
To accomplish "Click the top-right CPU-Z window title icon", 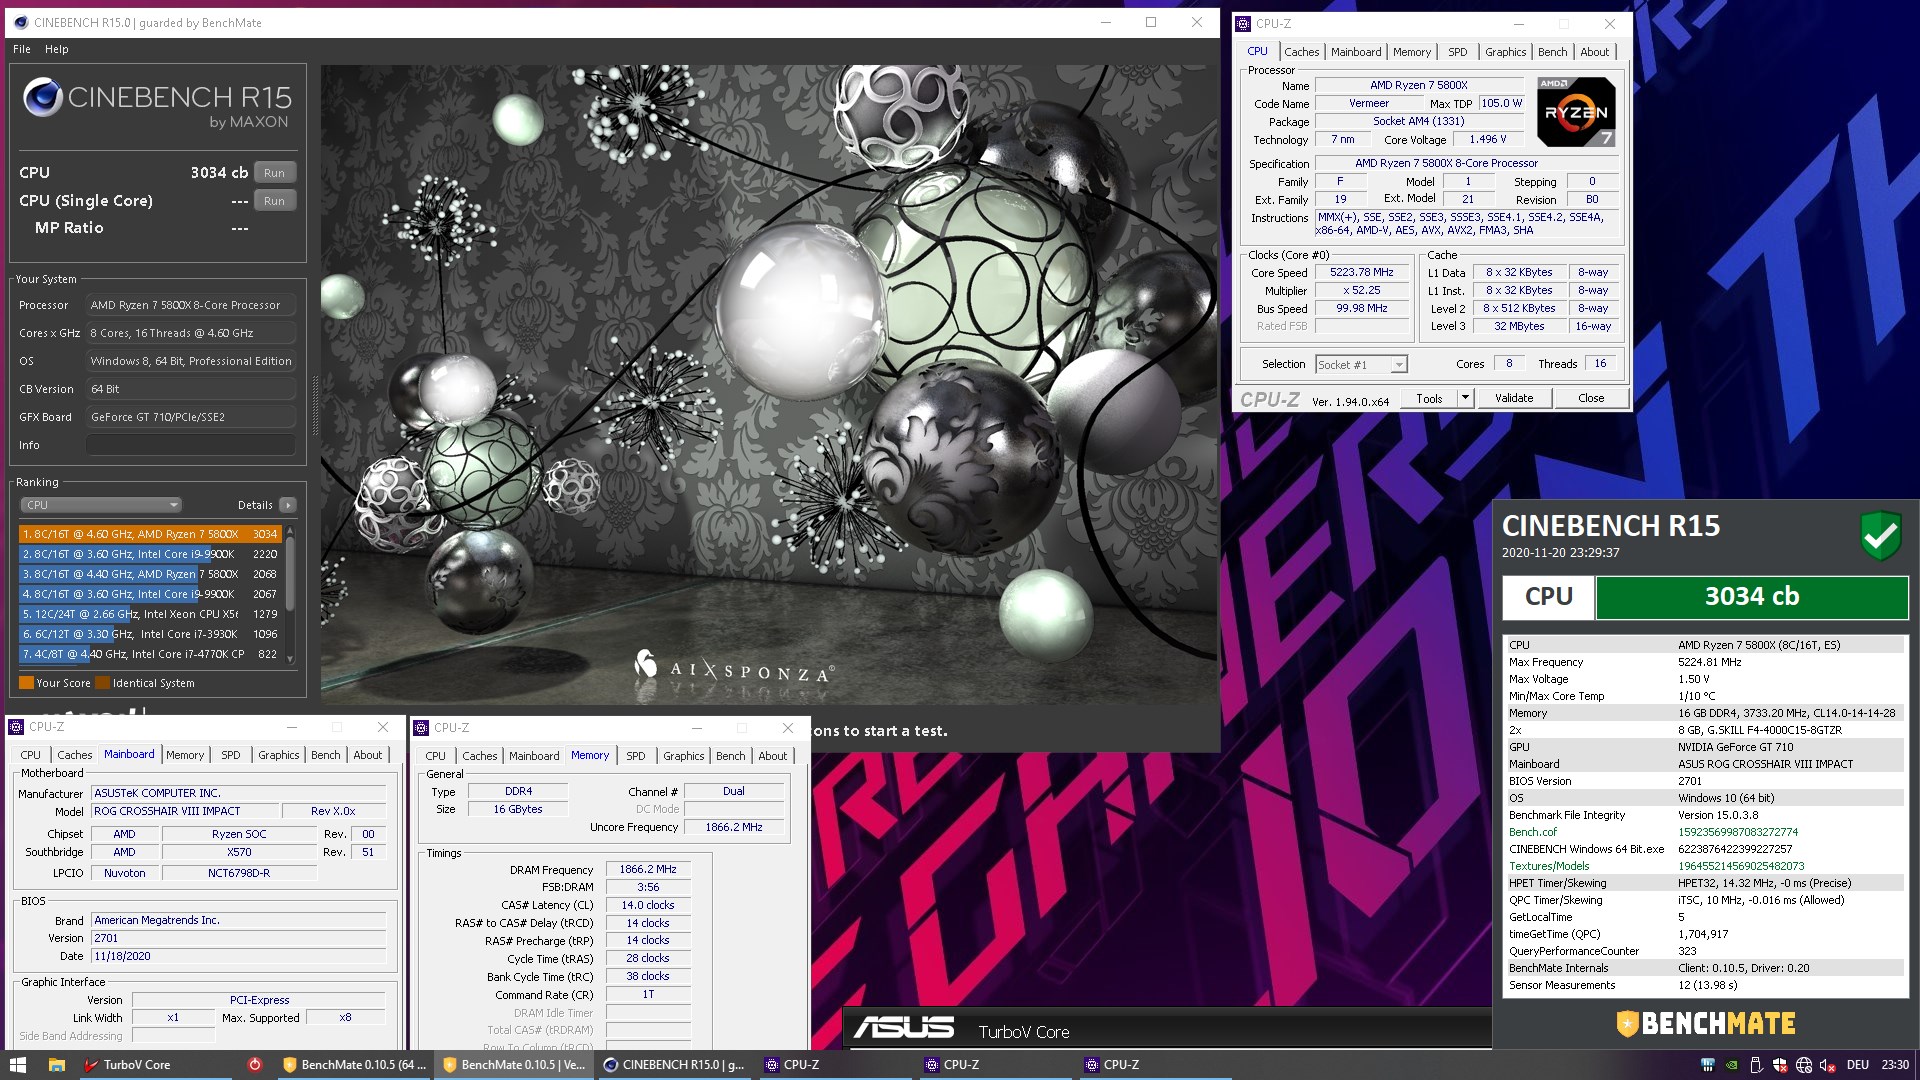I will 1243,23.
